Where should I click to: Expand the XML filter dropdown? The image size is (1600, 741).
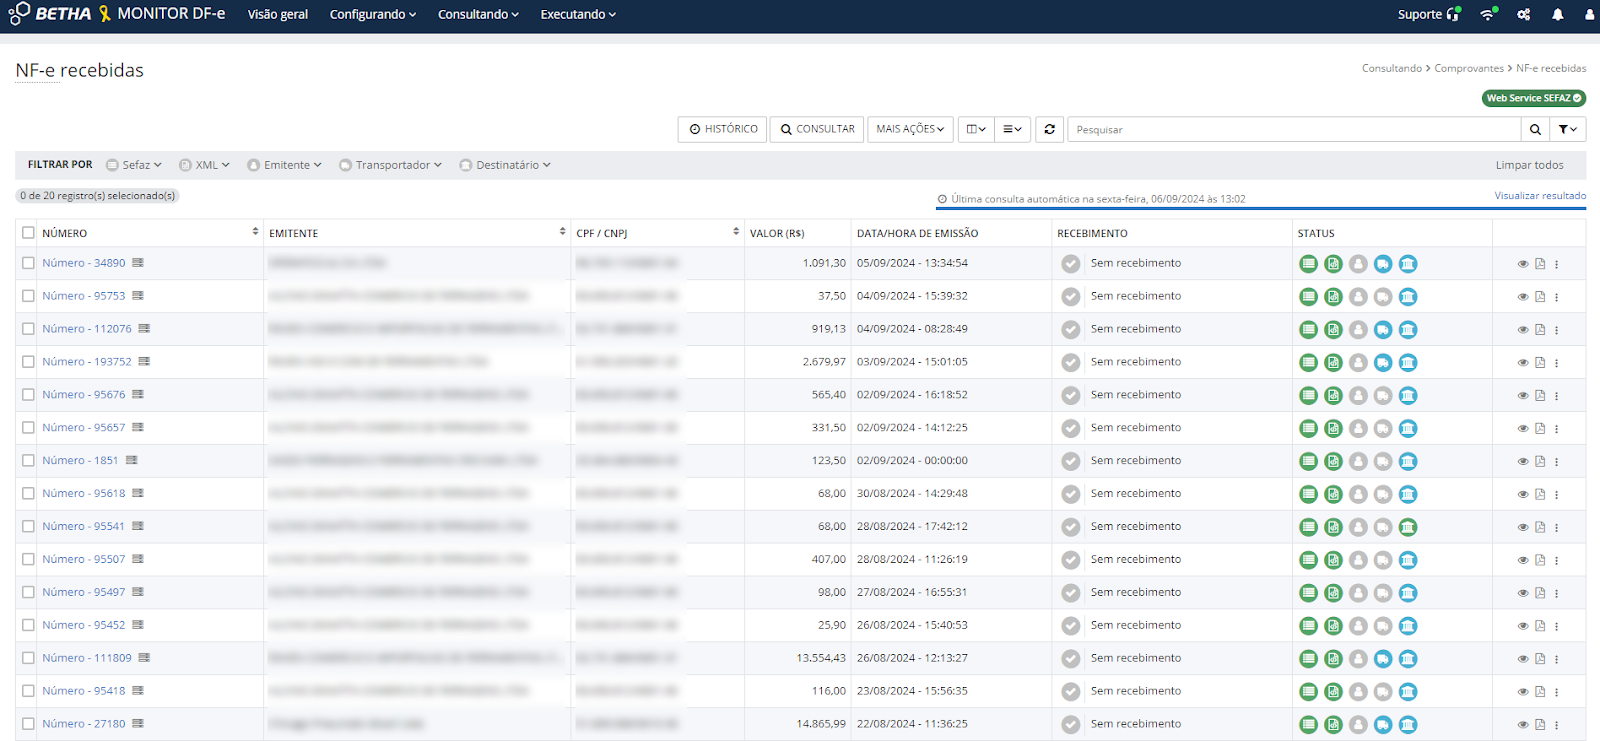click(204, 165)
